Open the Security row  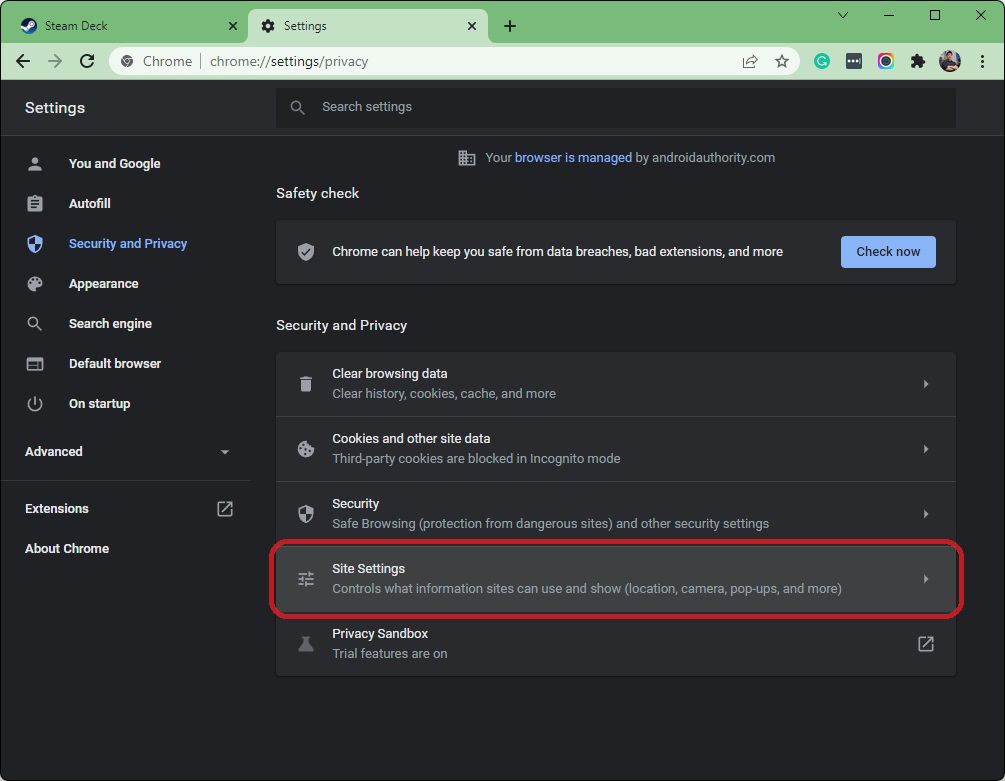point(615,514)
